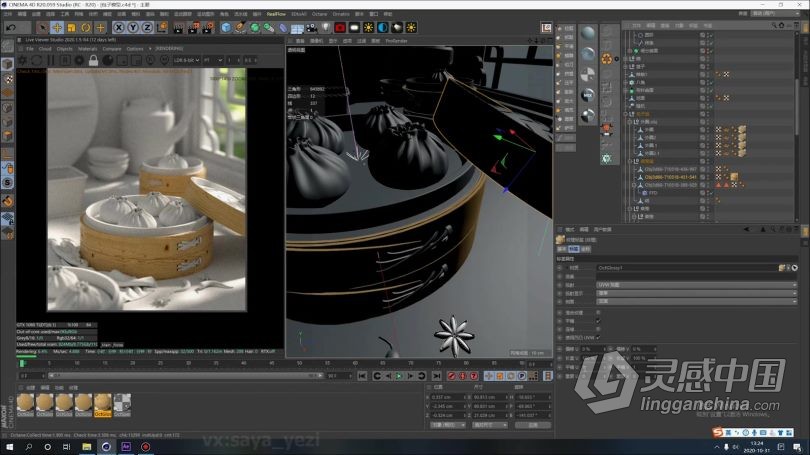Select the highlighted orange OctGlos material thumbnail
This screenshot has width=810, height=455.
[x=102, y=405]
